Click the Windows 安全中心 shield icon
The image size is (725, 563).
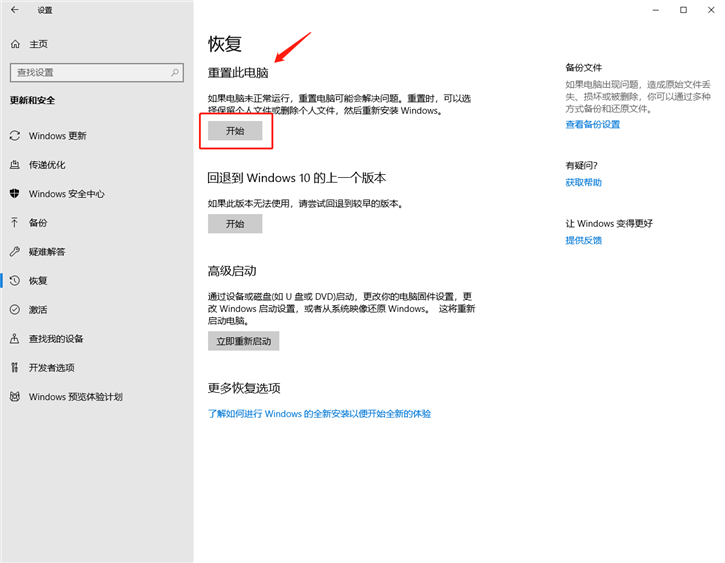pyautogui.click(x=15, y=194)
